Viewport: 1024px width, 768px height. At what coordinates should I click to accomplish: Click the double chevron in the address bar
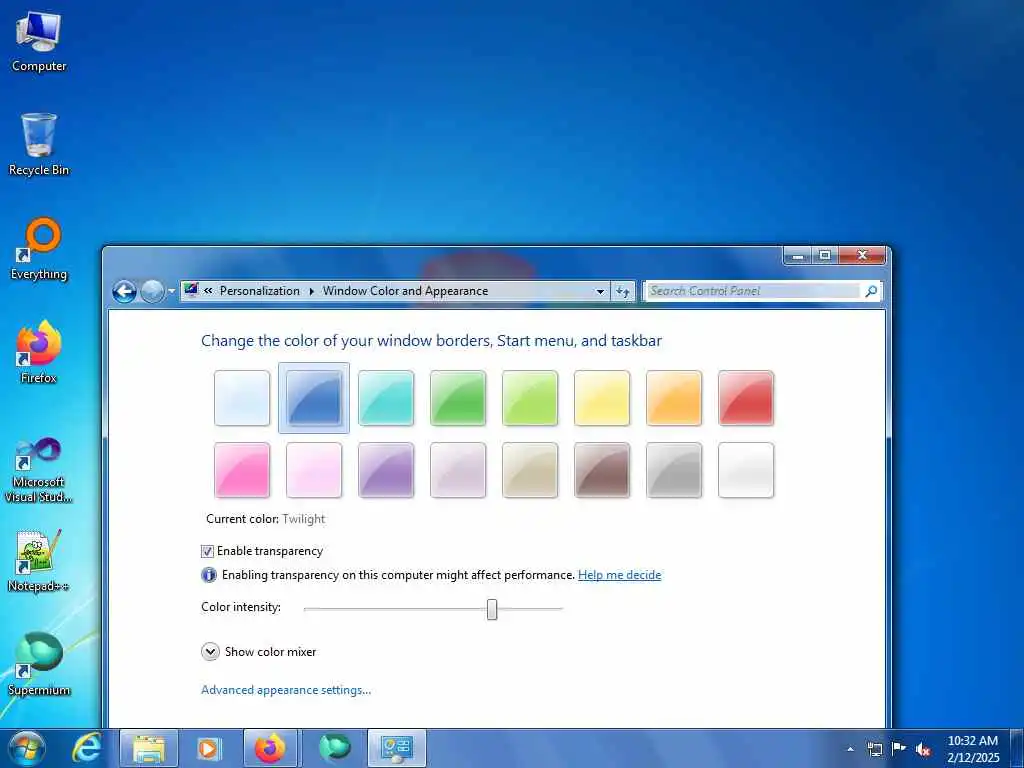point(208,291)
